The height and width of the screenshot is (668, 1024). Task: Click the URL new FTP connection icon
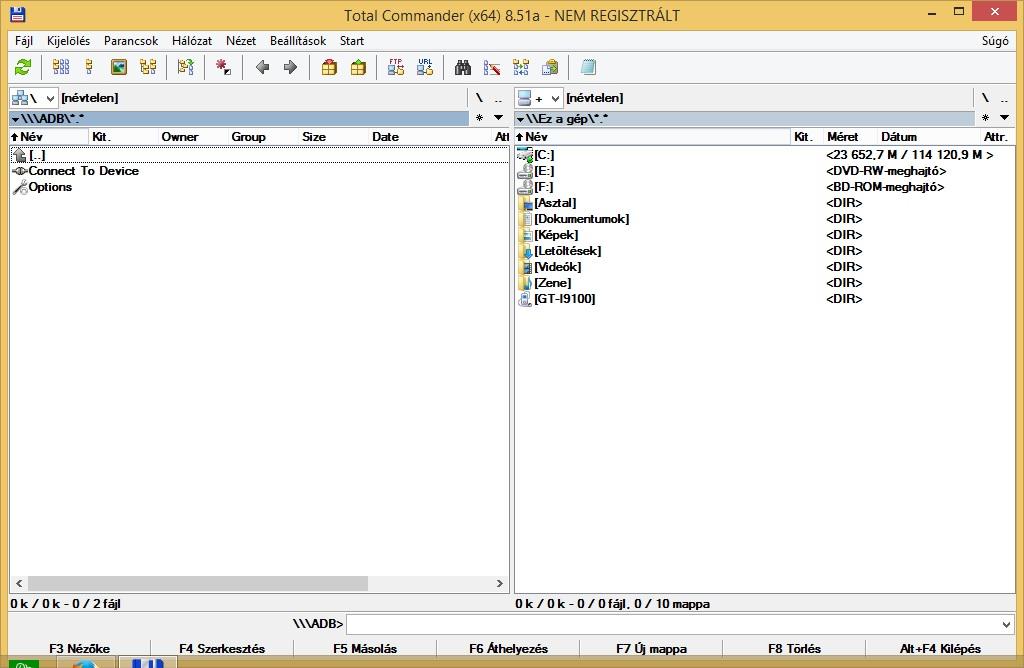click(425, 67)
